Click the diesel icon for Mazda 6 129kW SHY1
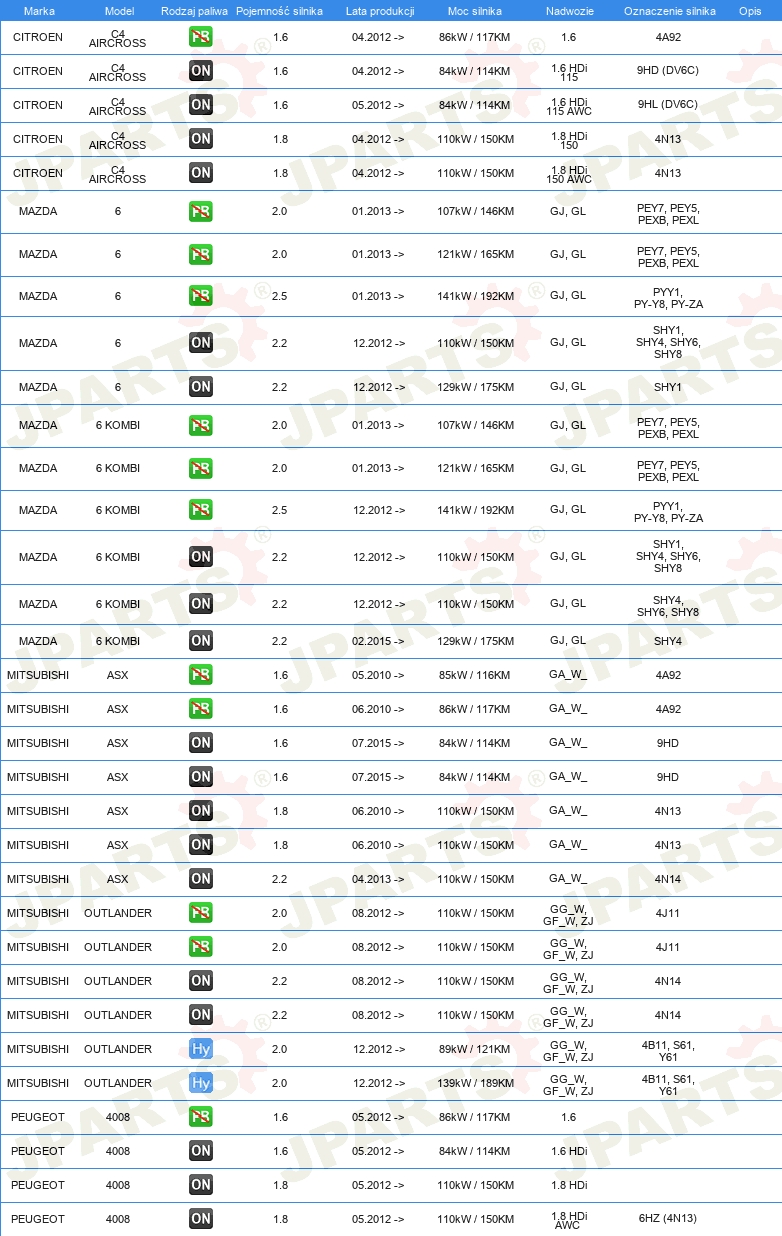This screenshot has height=1236, width=782. coord(201,387)
